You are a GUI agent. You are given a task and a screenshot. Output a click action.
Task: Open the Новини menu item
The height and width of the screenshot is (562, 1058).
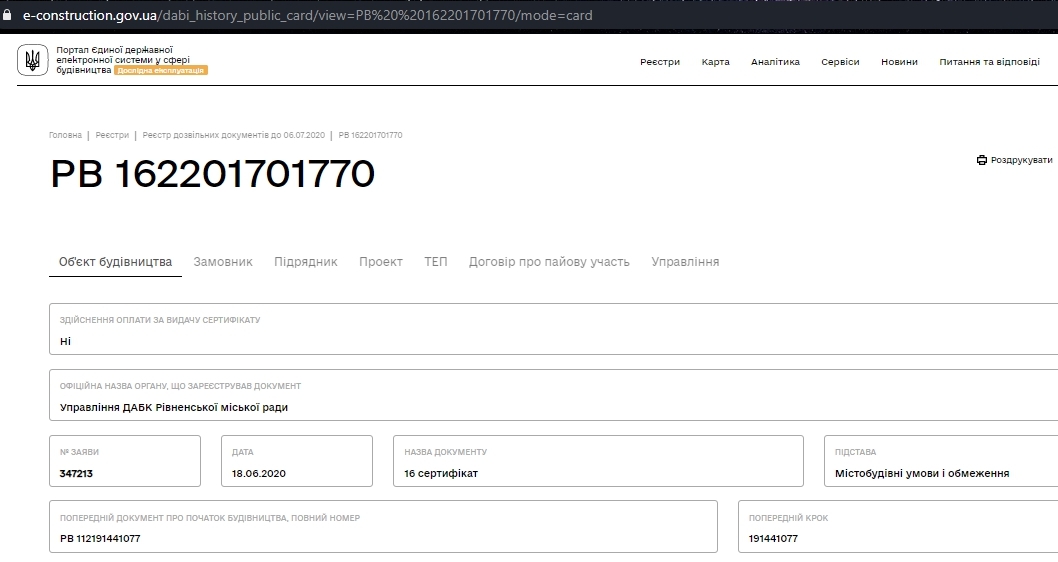pos(899,62)
